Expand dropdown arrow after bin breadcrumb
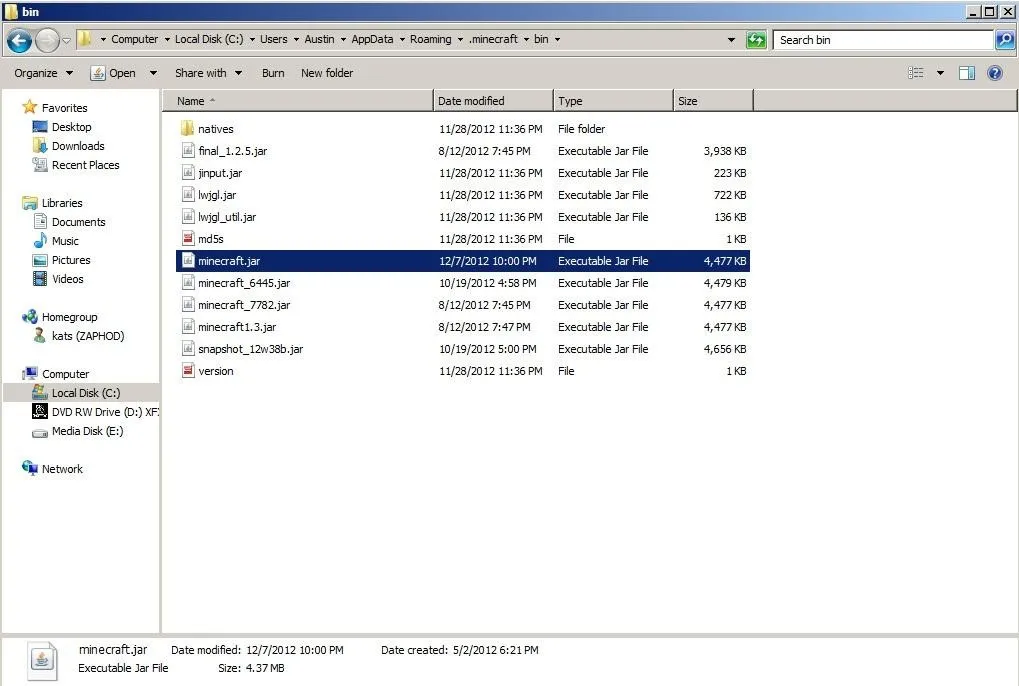Viewport: 1019px width, 686px height. pyautogui.click(x=558, y=40)
